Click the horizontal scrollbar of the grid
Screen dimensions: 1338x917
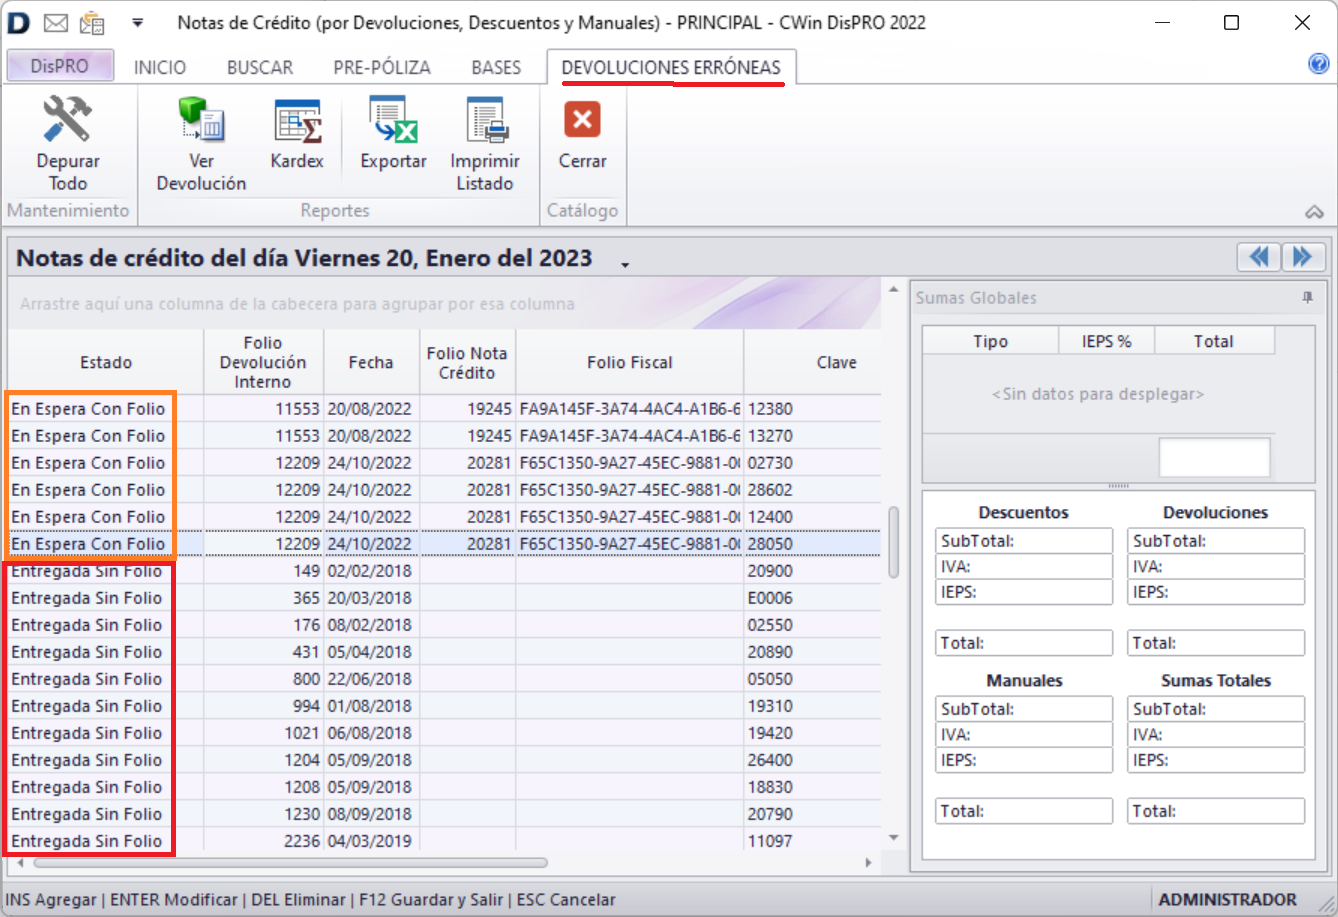(x=290, y=862)
